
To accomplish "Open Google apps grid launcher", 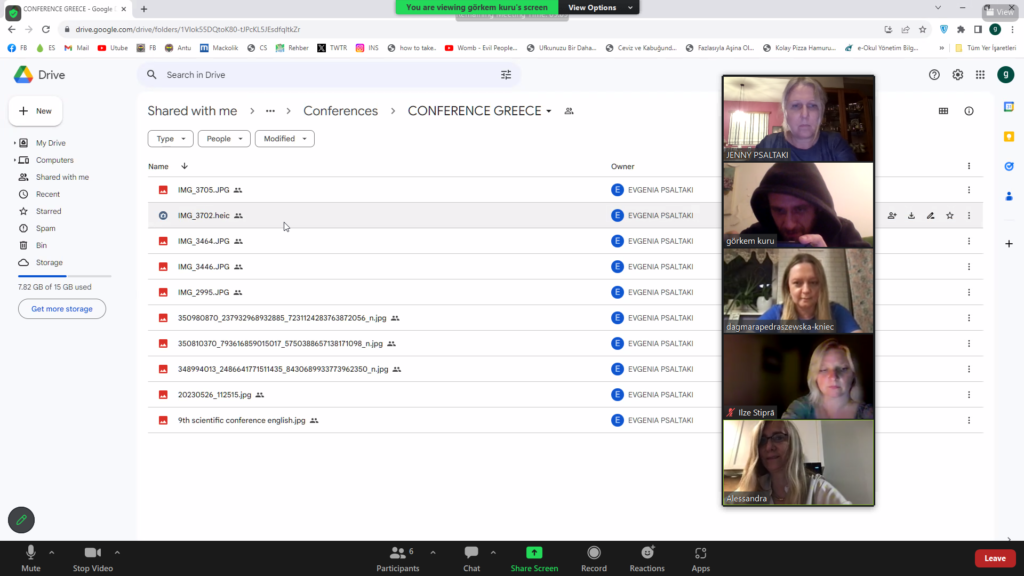I will pos(980,75).
